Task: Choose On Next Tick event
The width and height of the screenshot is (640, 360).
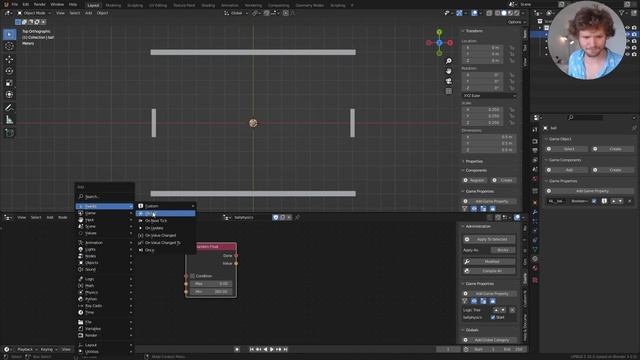Action: pos(166,221)
